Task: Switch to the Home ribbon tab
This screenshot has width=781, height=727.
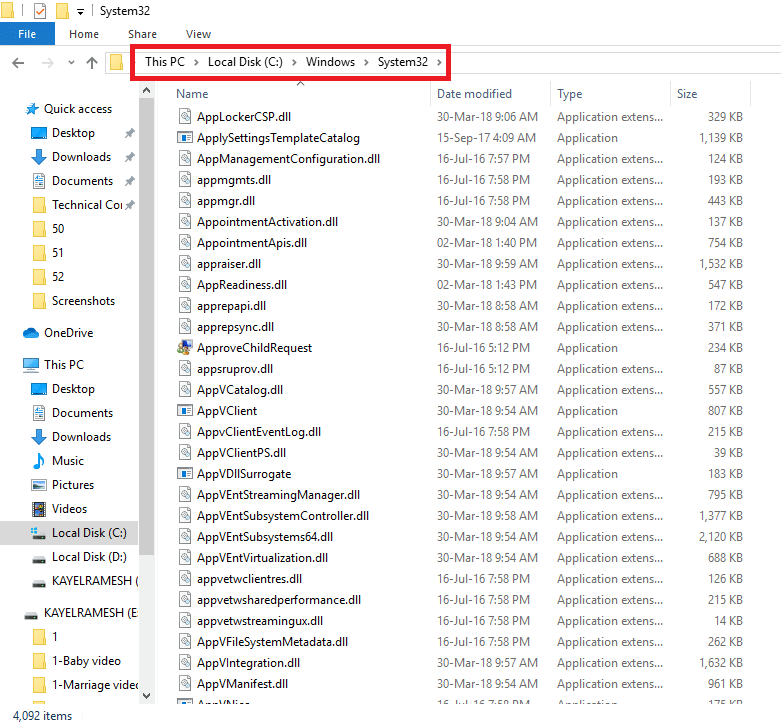Action: (x=84, y=34)
